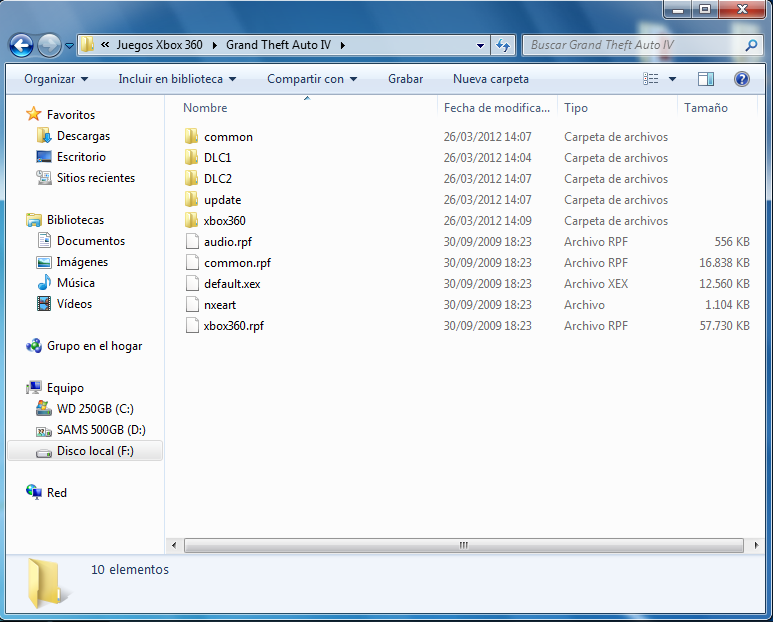The width and height of the screenshot is (773, 622).
Task: Click the type Archivo XEX cell
Action: (596, 284)
